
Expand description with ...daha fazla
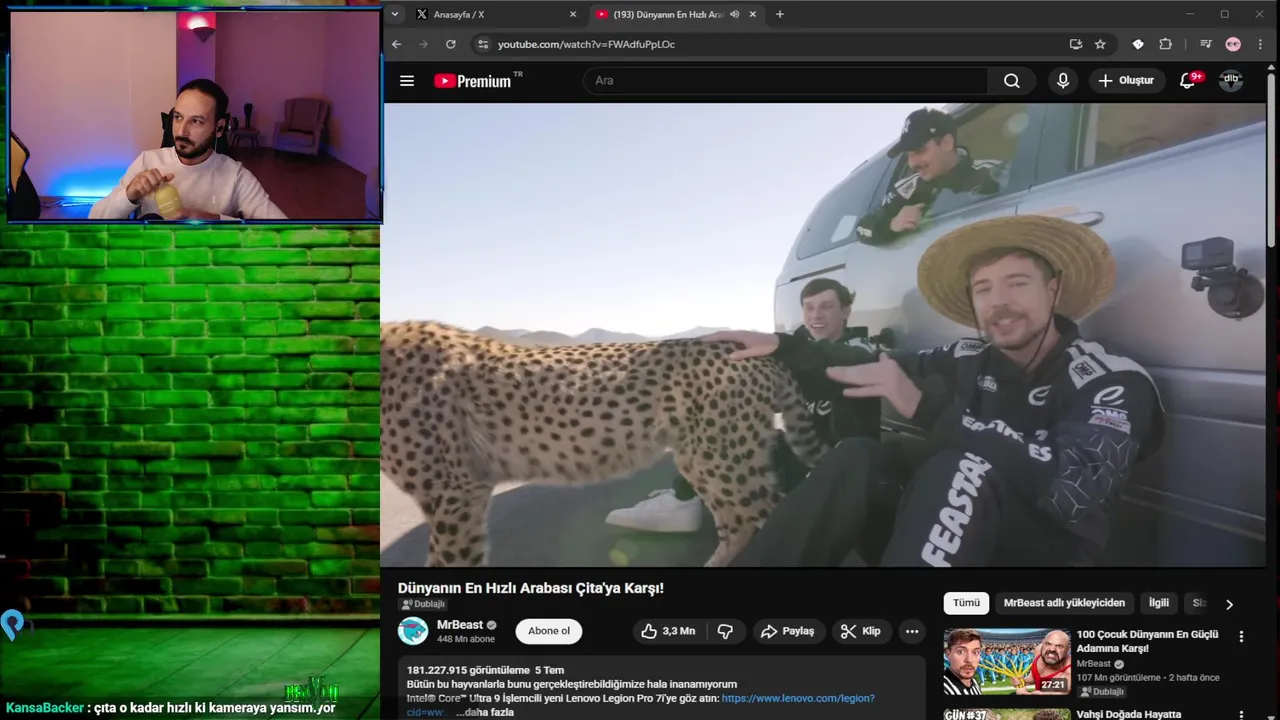484,712
